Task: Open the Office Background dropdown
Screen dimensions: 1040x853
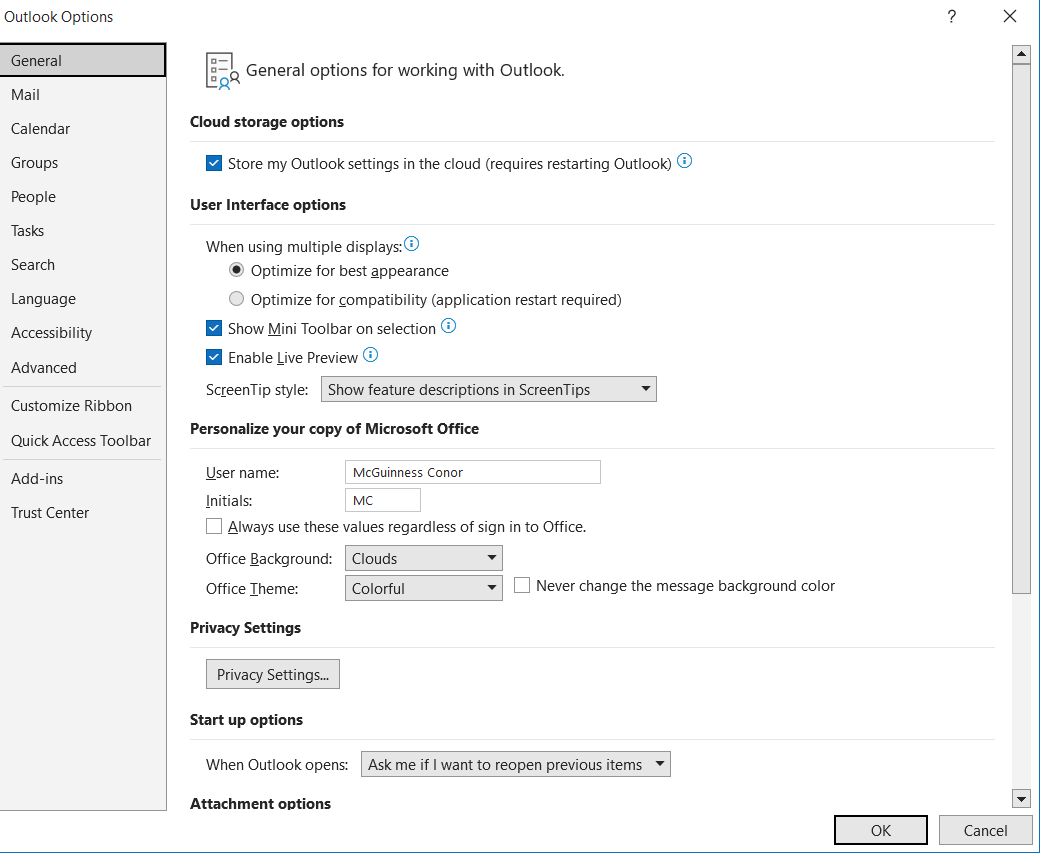Action: [424, 558]
